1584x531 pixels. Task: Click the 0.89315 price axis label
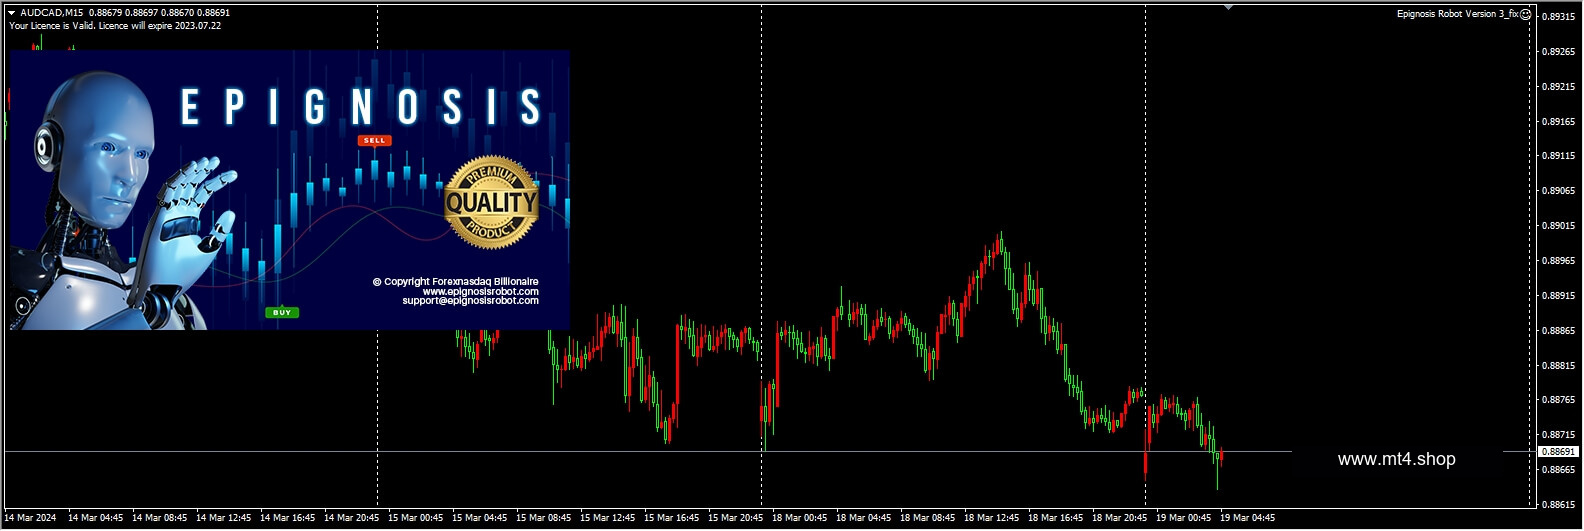(1559, 17)
